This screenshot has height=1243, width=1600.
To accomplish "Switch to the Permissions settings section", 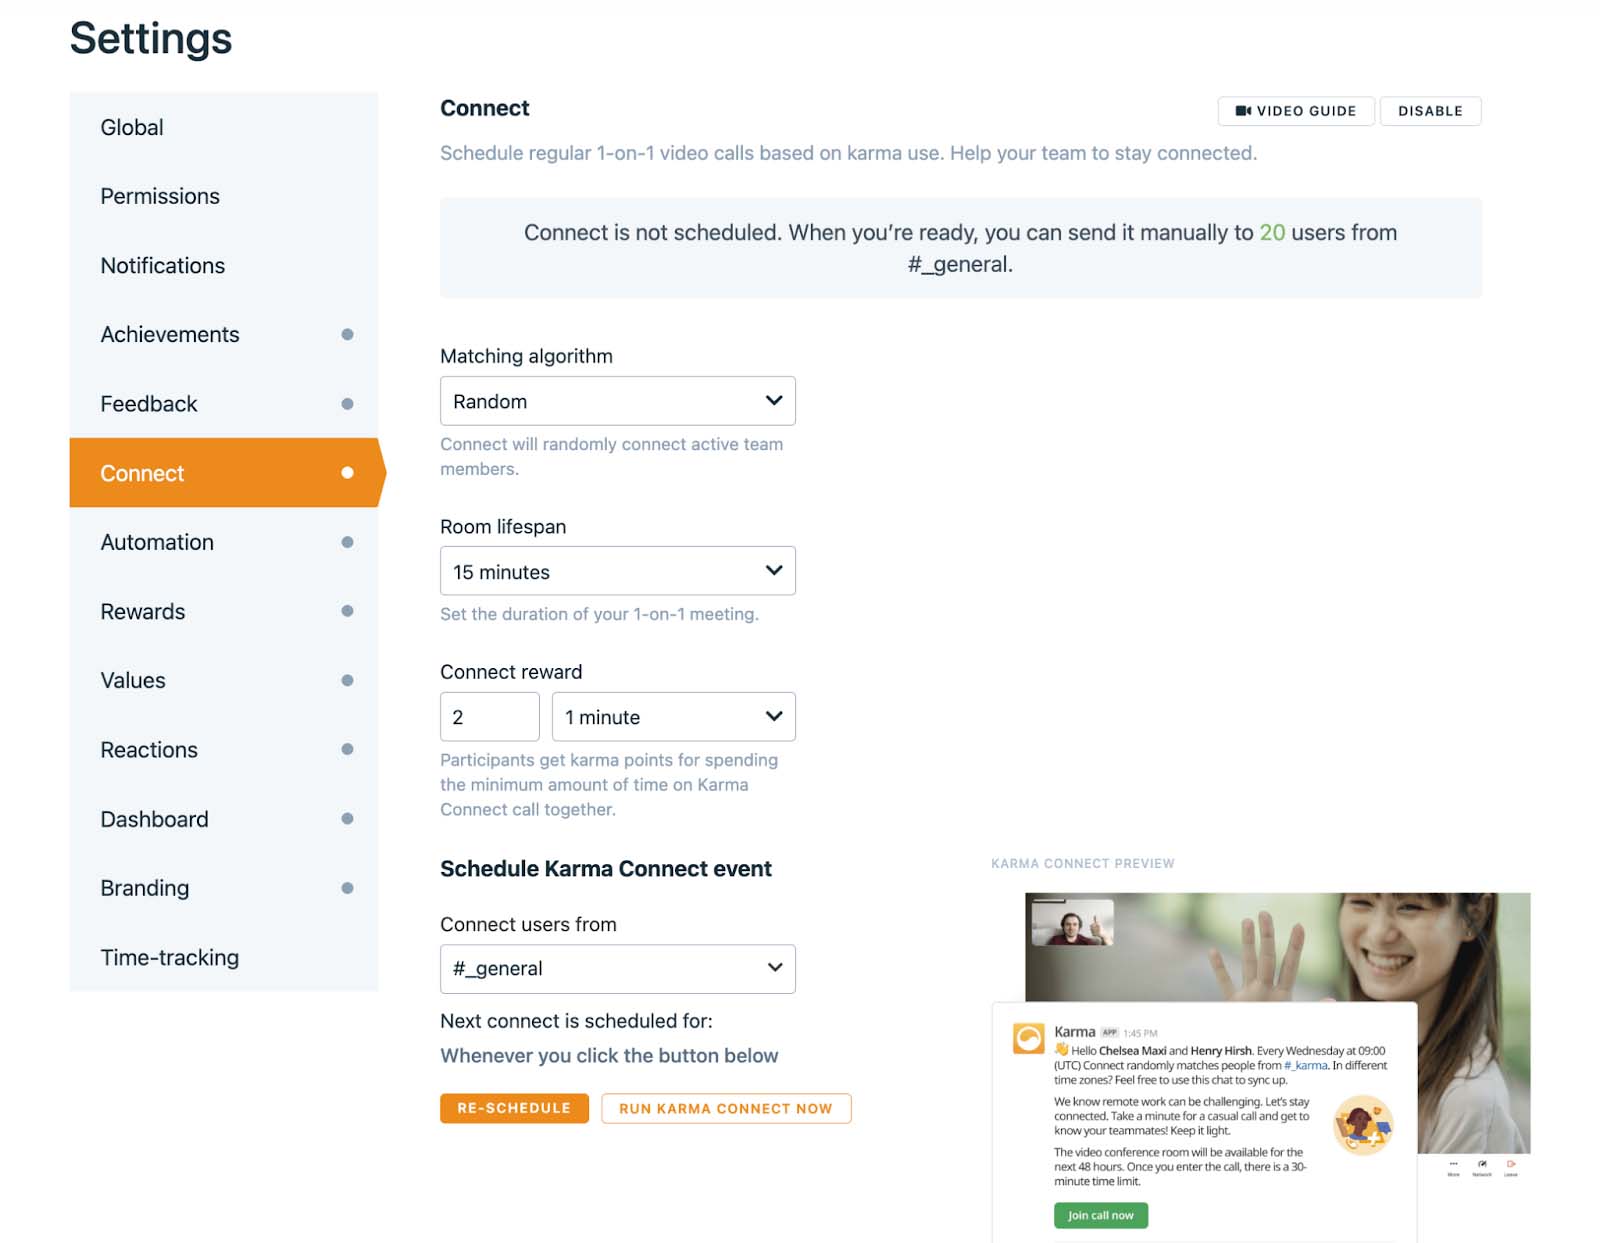I will pyautogui.click(x=160, y=196).
